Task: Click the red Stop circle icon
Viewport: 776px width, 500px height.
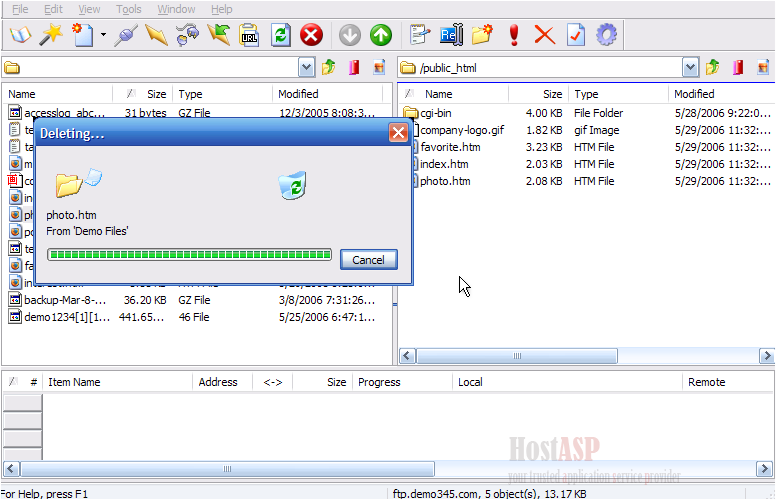Action: (311, 35)
